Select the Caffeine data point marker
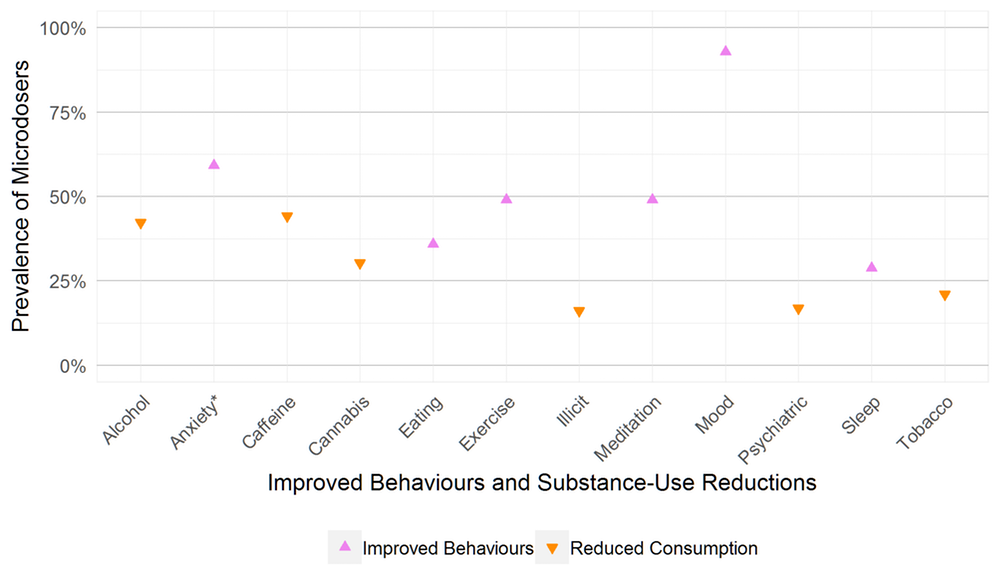 coord(287,217)
